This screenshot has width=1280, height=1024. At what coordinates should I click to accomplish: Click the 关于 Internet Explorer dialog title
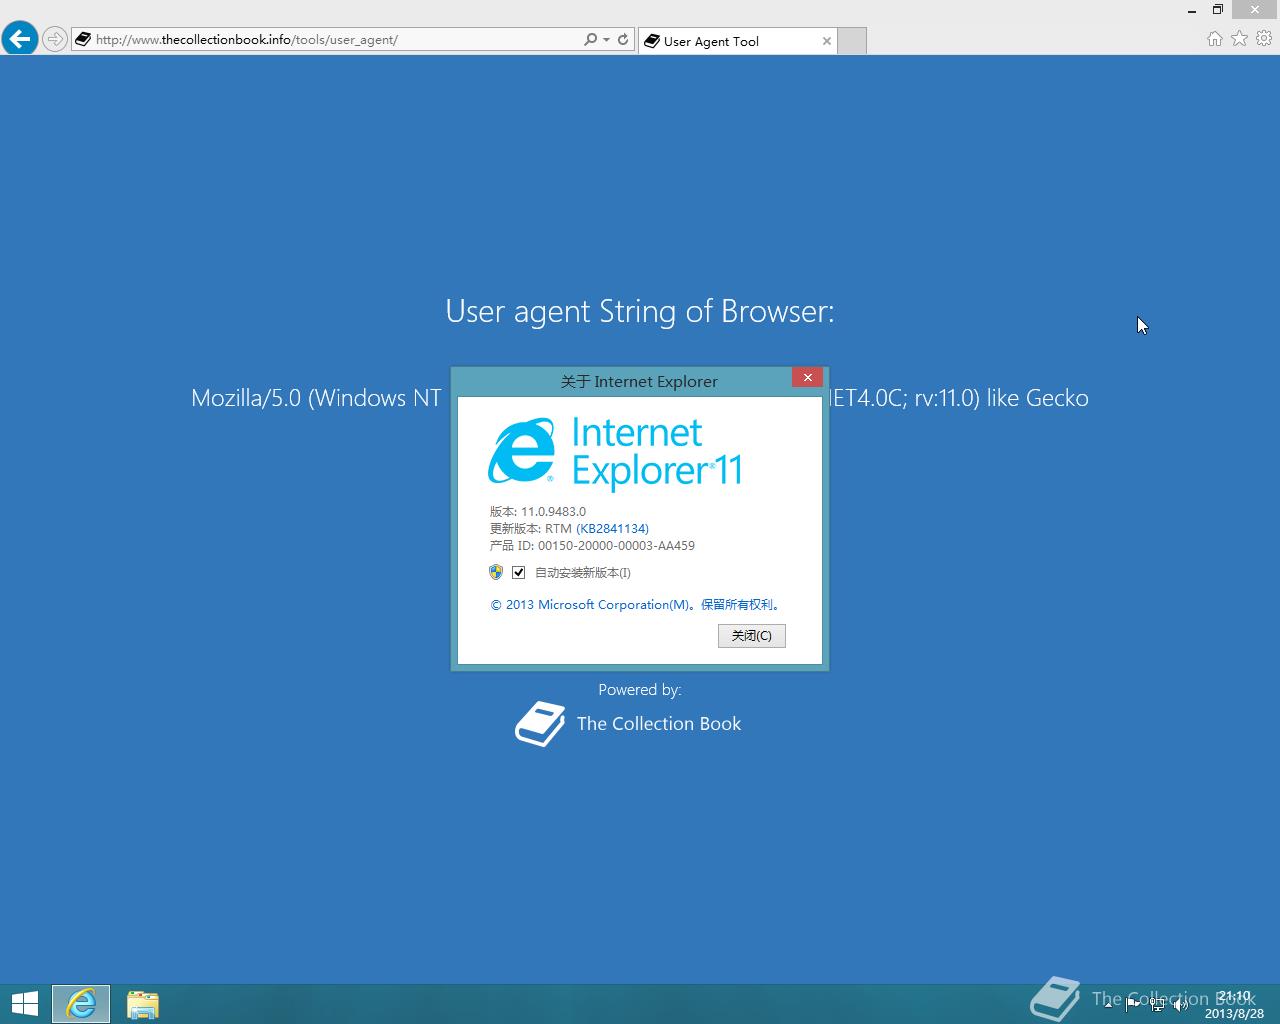point(639,381)
